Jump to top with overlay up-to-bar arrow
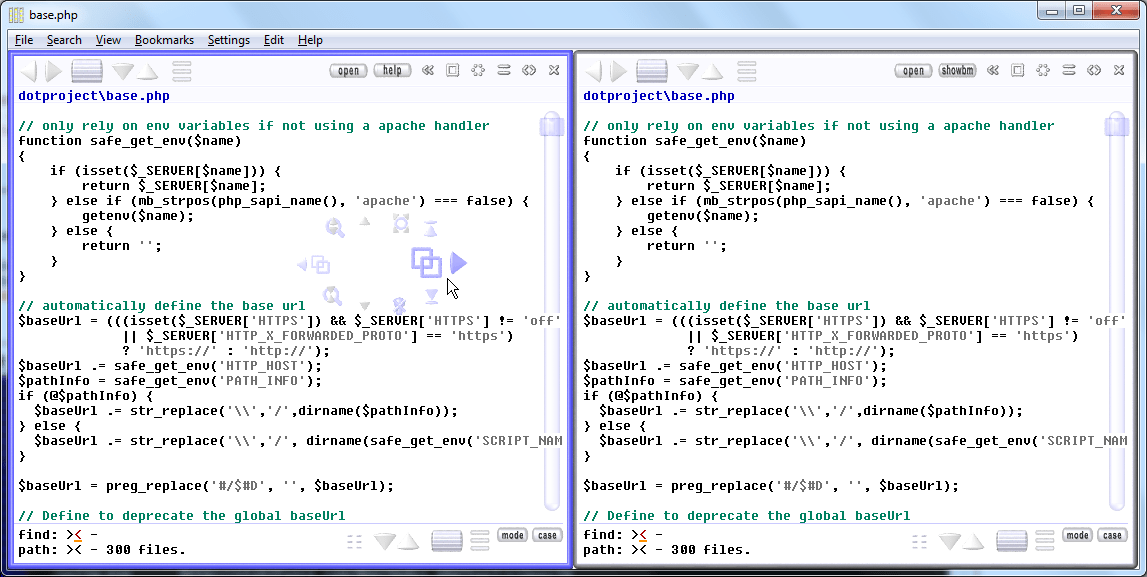The height and width of the screenshot is (577, 1147). [x=432, y=228]
